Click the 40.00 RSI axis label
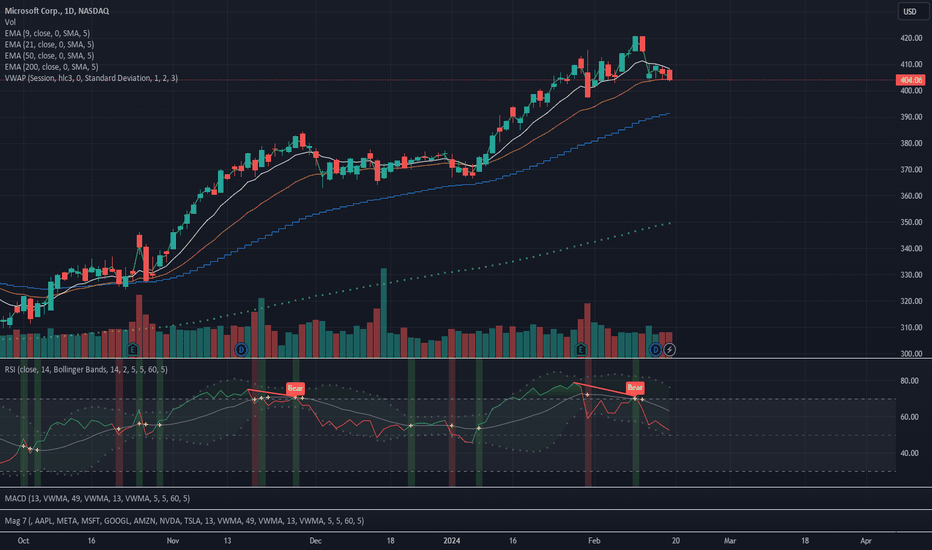932x550 pixels. pos(909,453)
